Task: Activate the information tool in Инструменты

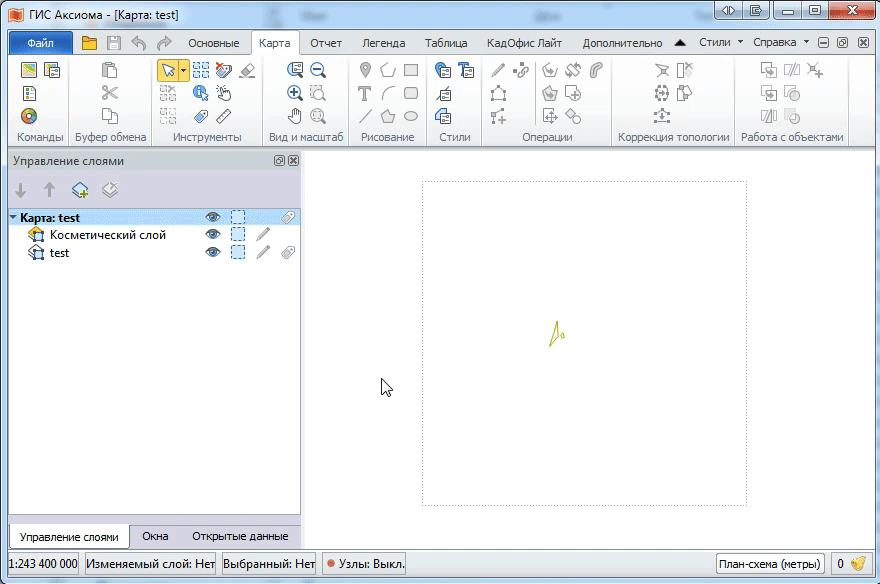Action: 201,94
